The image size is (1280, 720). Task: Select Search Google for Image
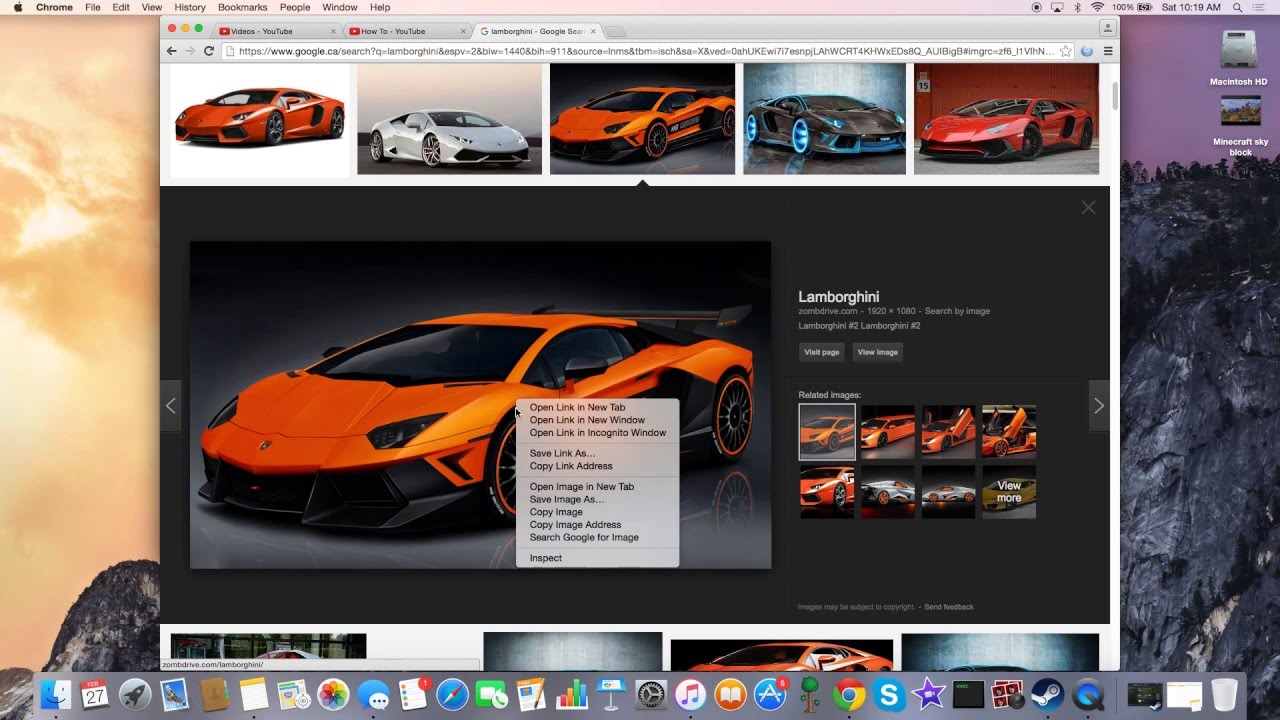[597, 537]
